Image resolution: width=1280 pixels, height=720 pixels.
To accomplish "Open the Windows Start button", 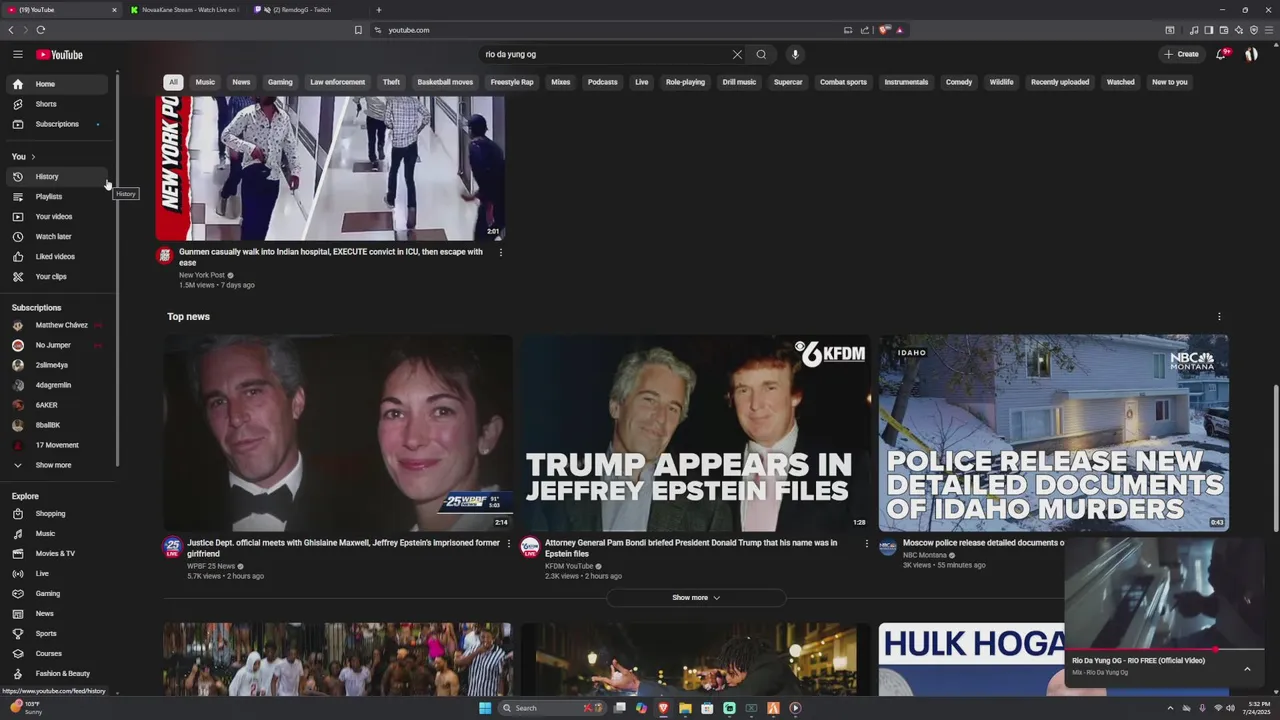I will pyautogui.click(x=485, y=708).
